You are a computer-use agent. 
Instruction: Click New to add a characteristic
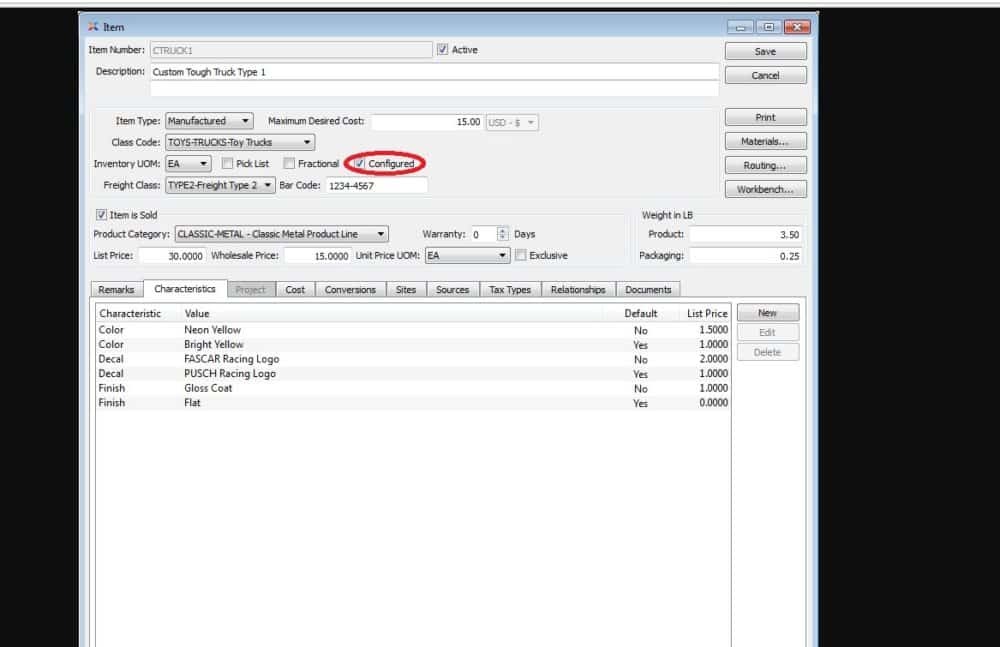tap(767, 313)
